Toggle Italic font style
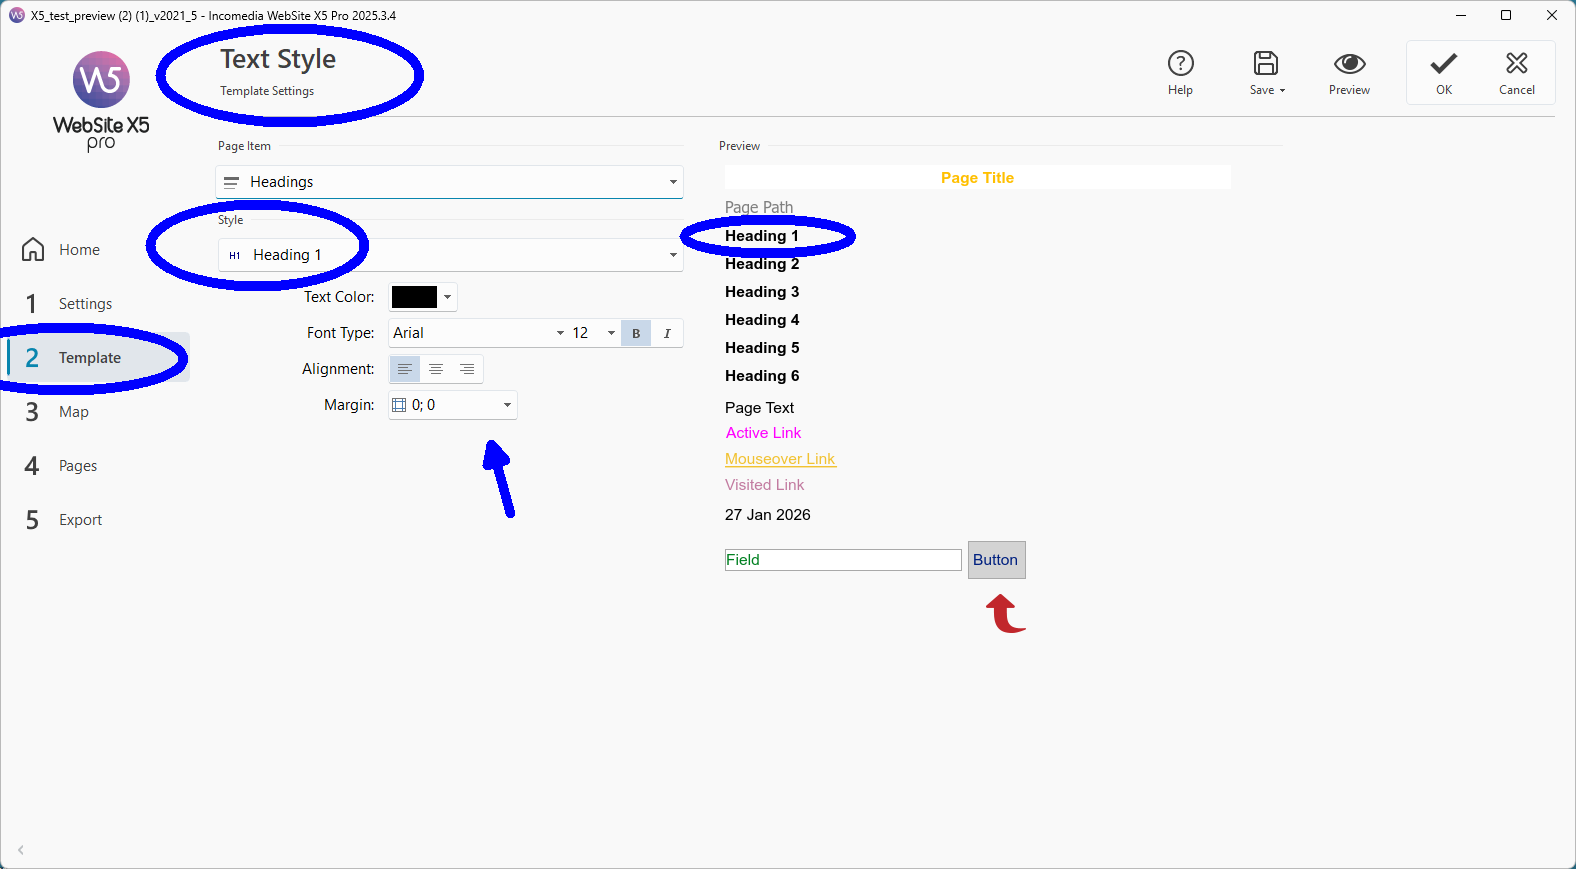 [x=667, y=333]
